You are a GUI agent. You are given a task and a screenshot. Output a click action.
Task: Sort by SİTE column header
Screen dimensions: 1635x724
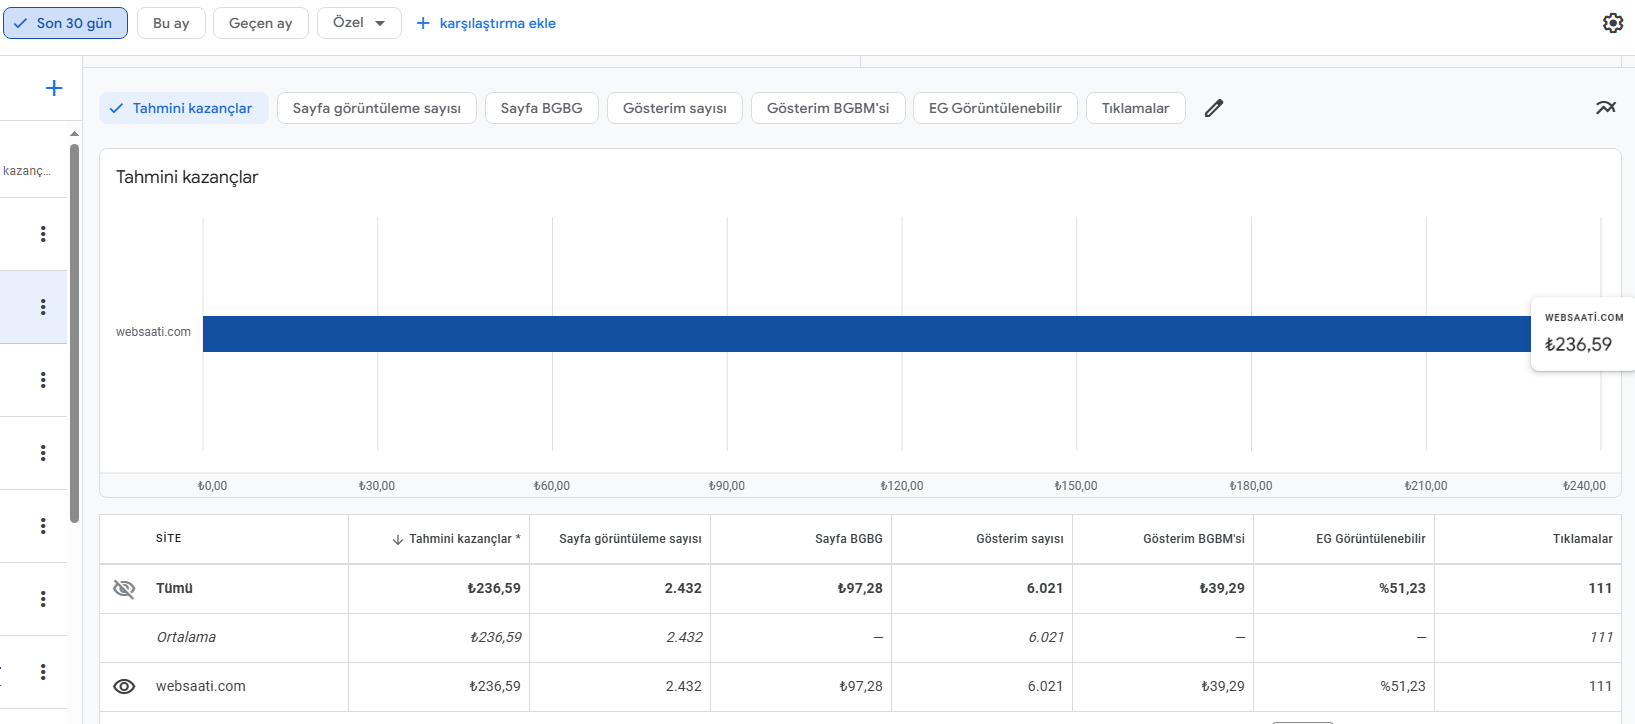click(x=169, y=539)
